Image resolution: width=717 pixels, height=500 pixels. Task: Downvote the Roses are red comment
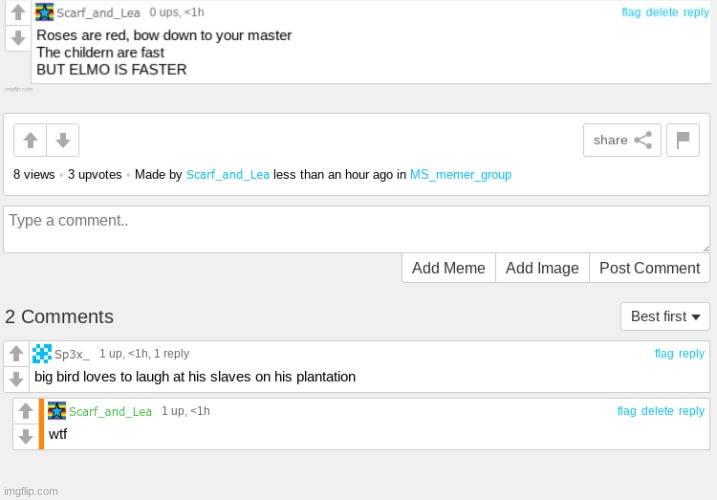click(x=18, y=38)
